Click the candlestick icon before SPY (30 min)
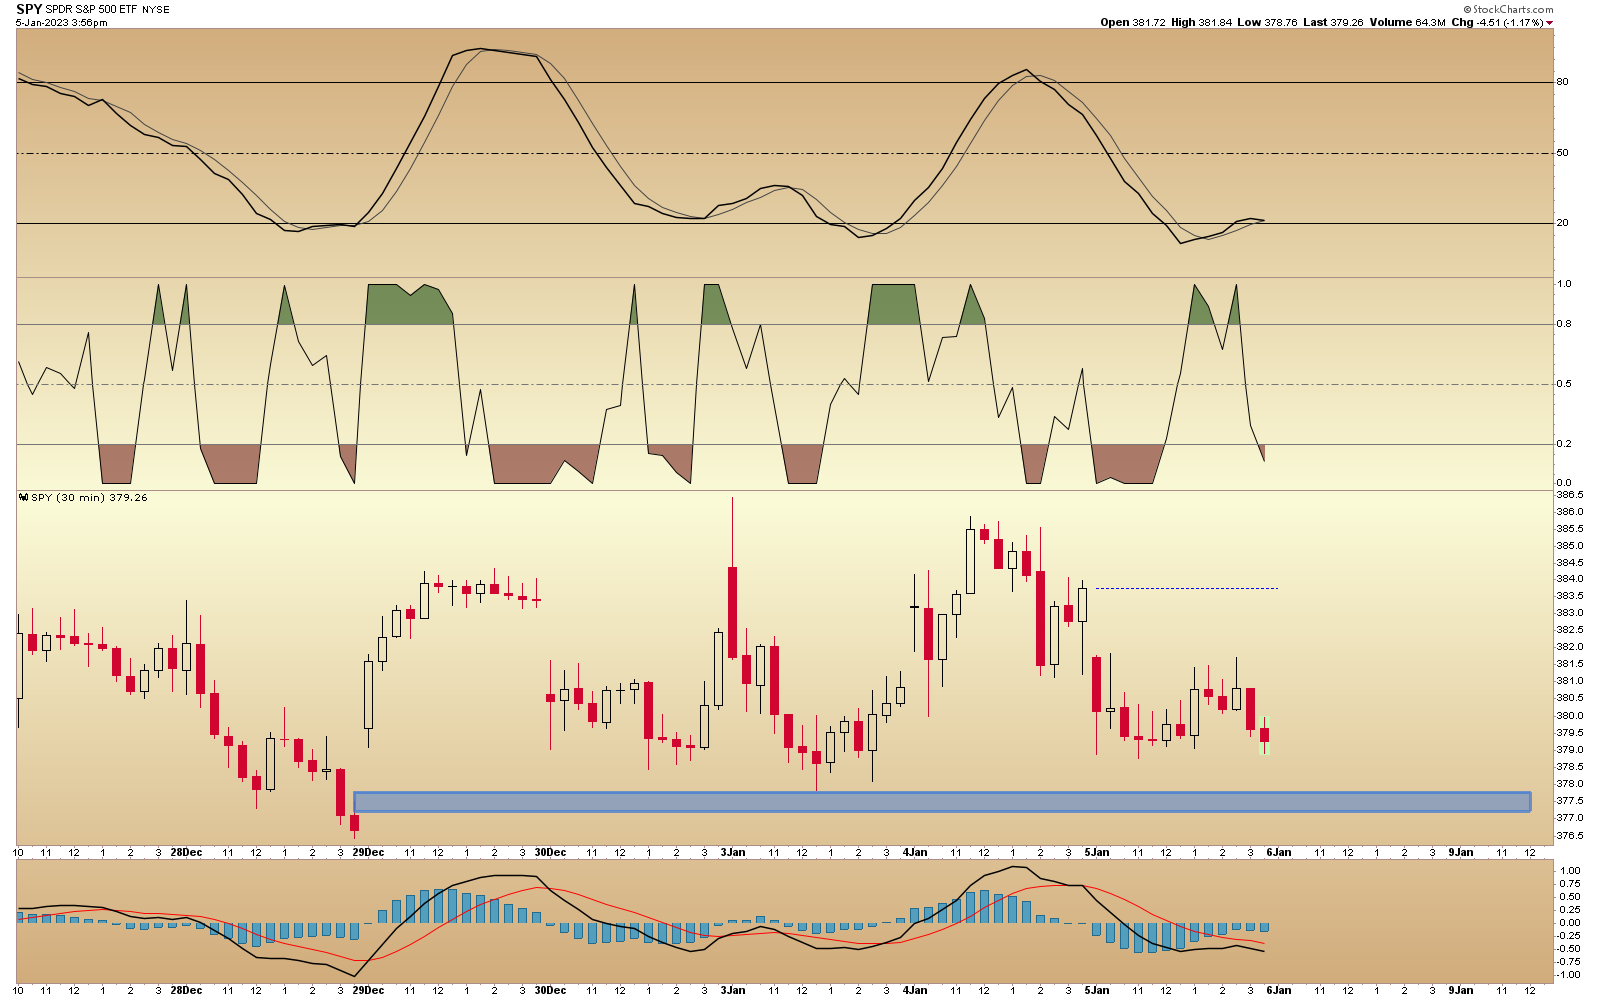This screenshot has width=1600, height=1000. tap(23, 497)
